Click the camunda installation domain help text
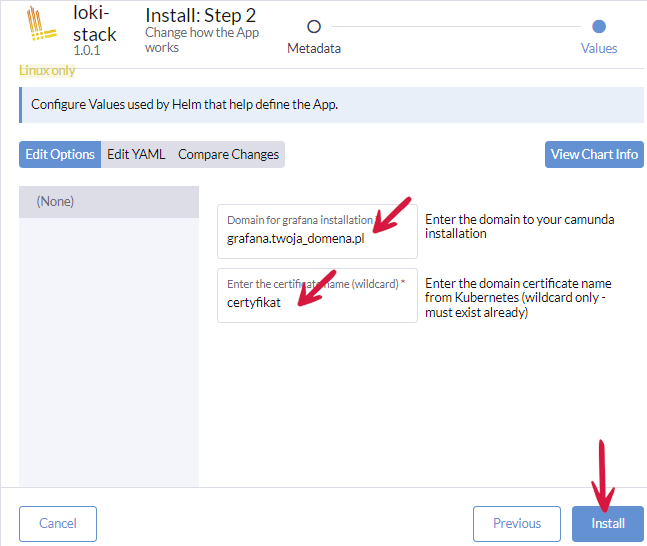Image resolution: width=647 pixels, height=546 pixels. pyautogui.click(x=519, y=226)
